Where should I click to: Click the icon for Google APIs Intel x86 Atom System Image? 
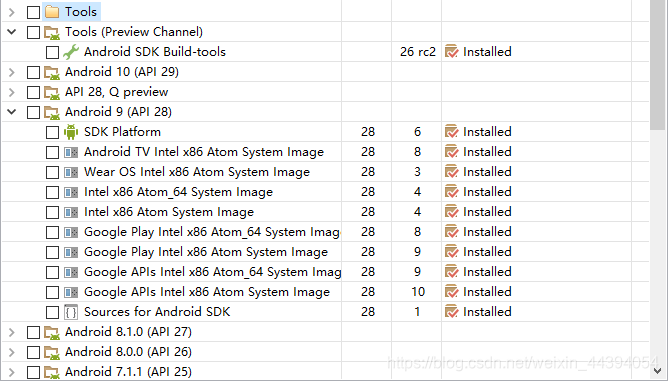[x=71, y=292]
